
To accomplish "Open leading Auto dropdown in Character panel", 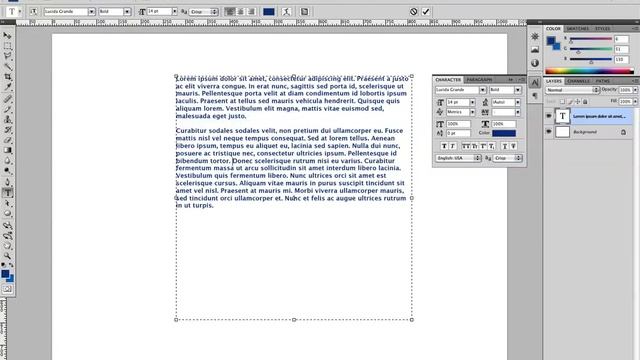I will [x=518, y=102].
